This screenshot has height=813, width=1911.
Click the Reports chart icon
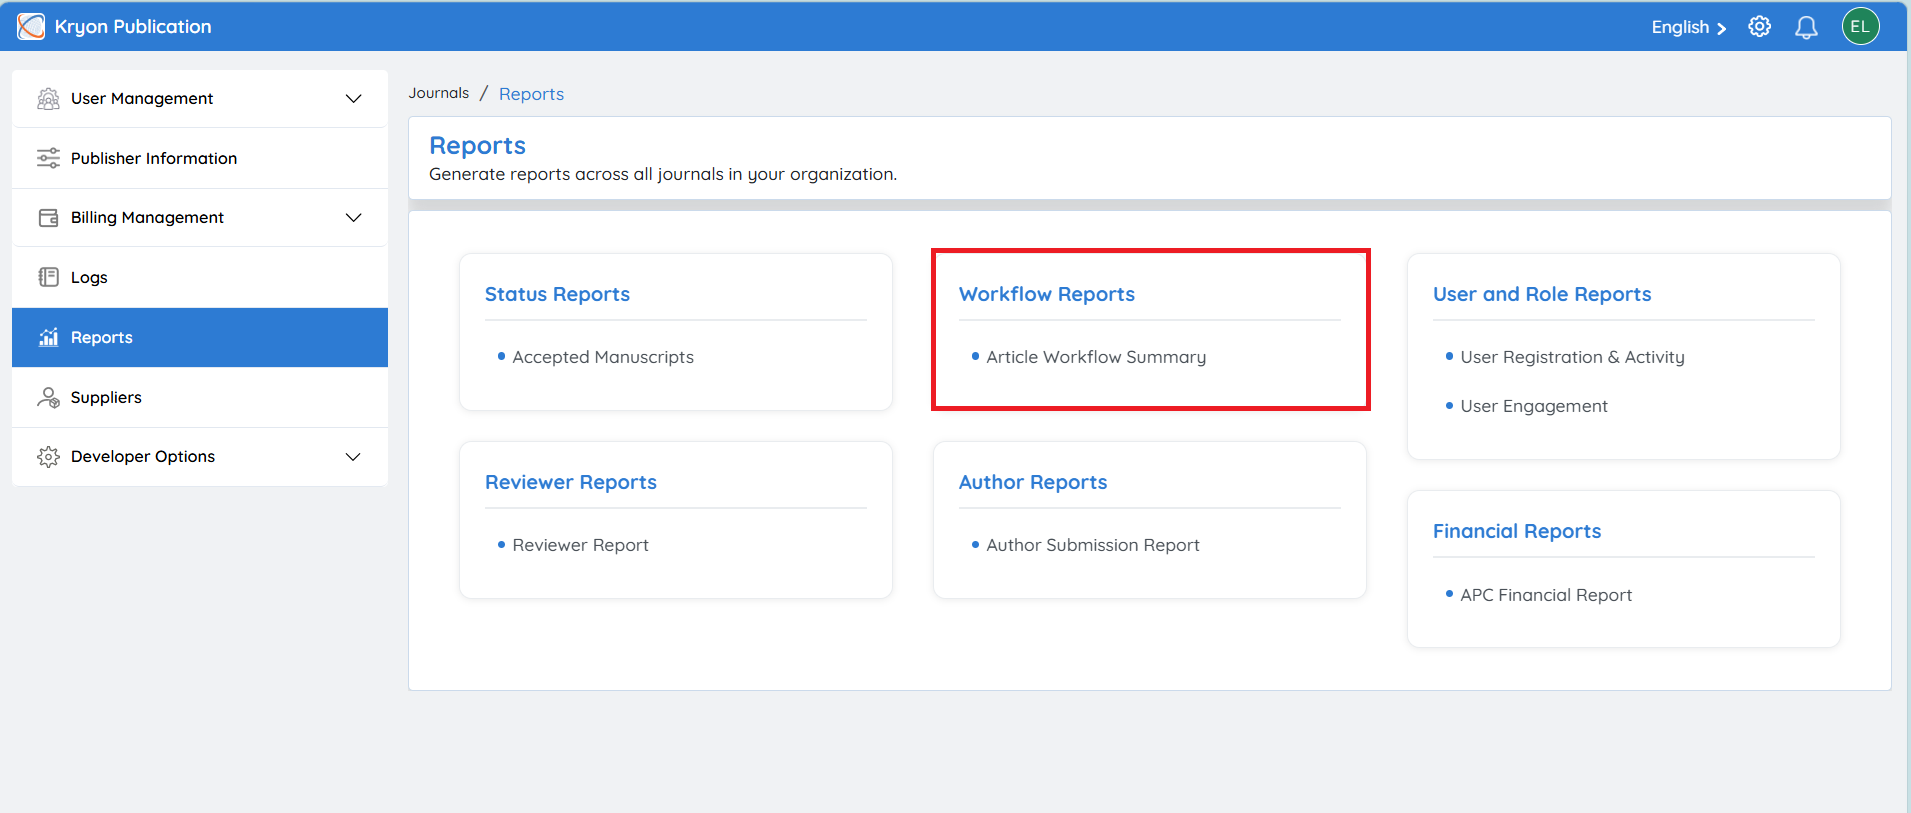(48, 337)
